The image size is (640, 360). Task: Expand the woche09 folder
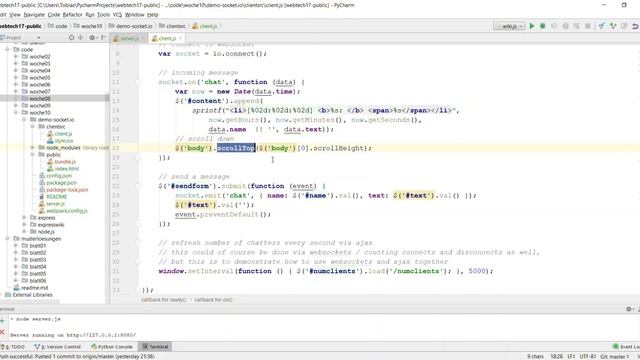click(x=16, y=106)
